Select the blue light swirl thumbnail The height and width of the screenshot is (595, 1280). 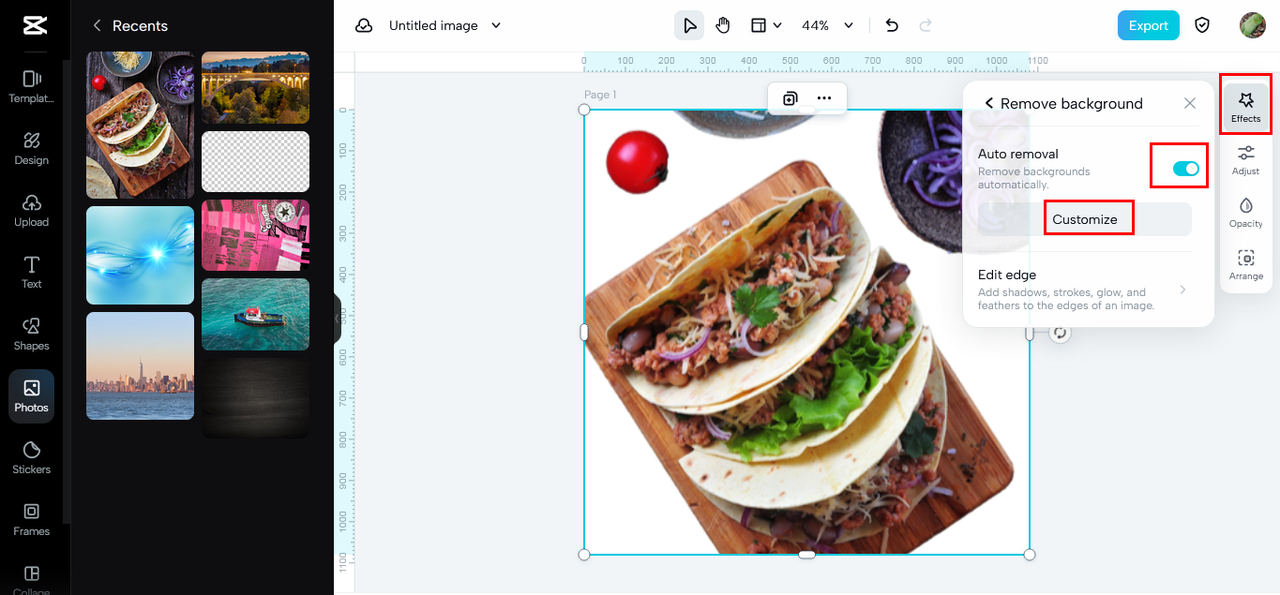140,255
